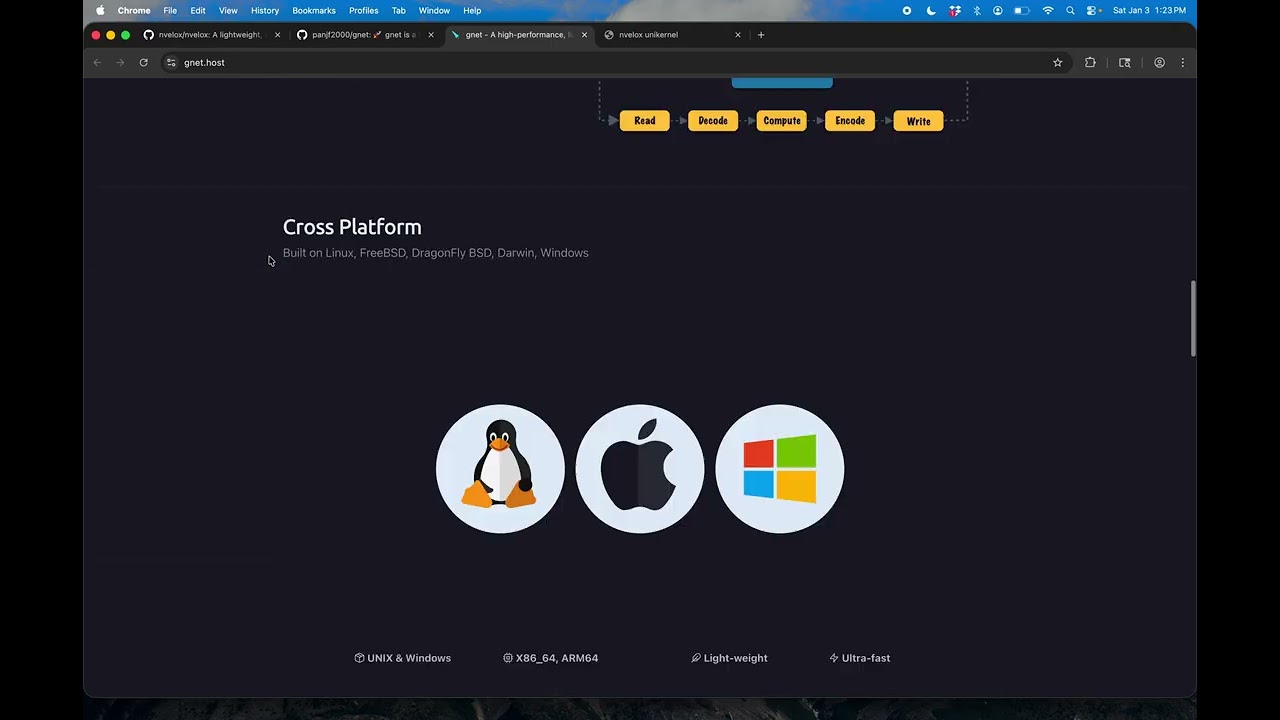Open the Profiles menu
This screenshot has height=720, width=1280.
[x=364, y=10]
